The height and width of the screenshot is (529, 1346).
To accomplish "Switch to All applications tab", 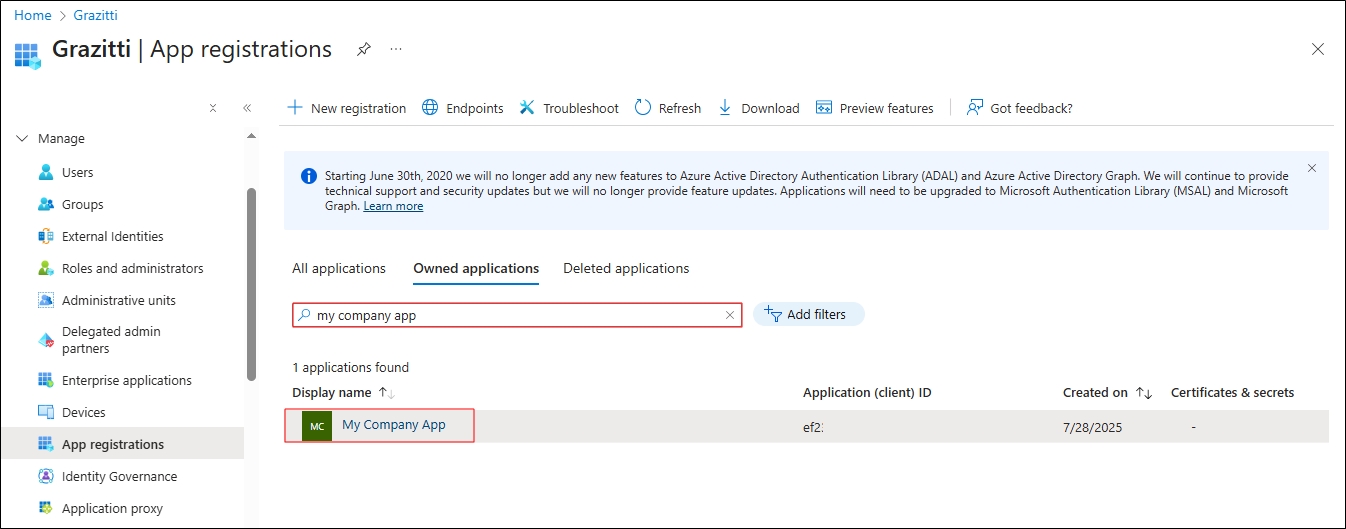I will [338, 269].
